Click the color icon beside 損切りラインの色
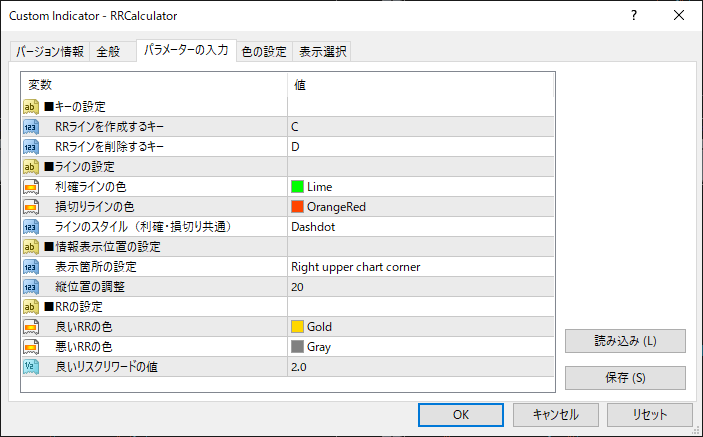 (x=30, y=207)
